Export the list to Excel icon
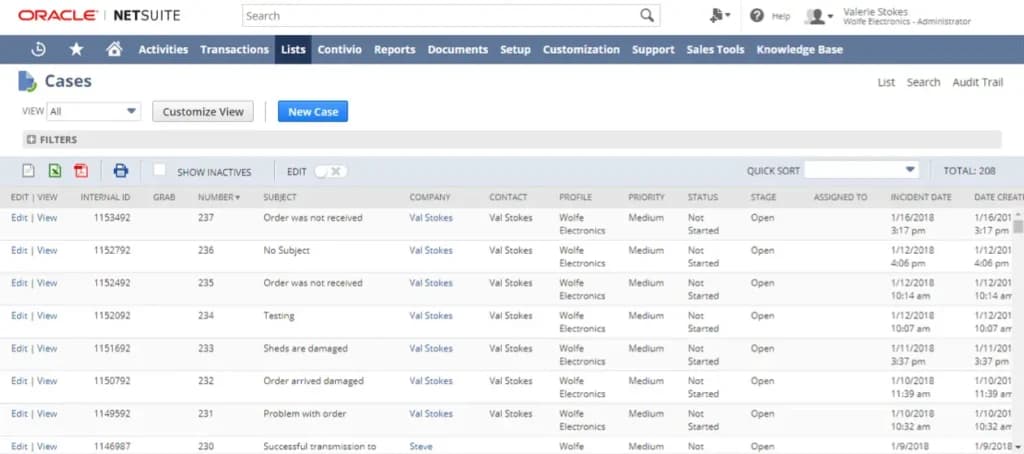 (x=55, y=170)
